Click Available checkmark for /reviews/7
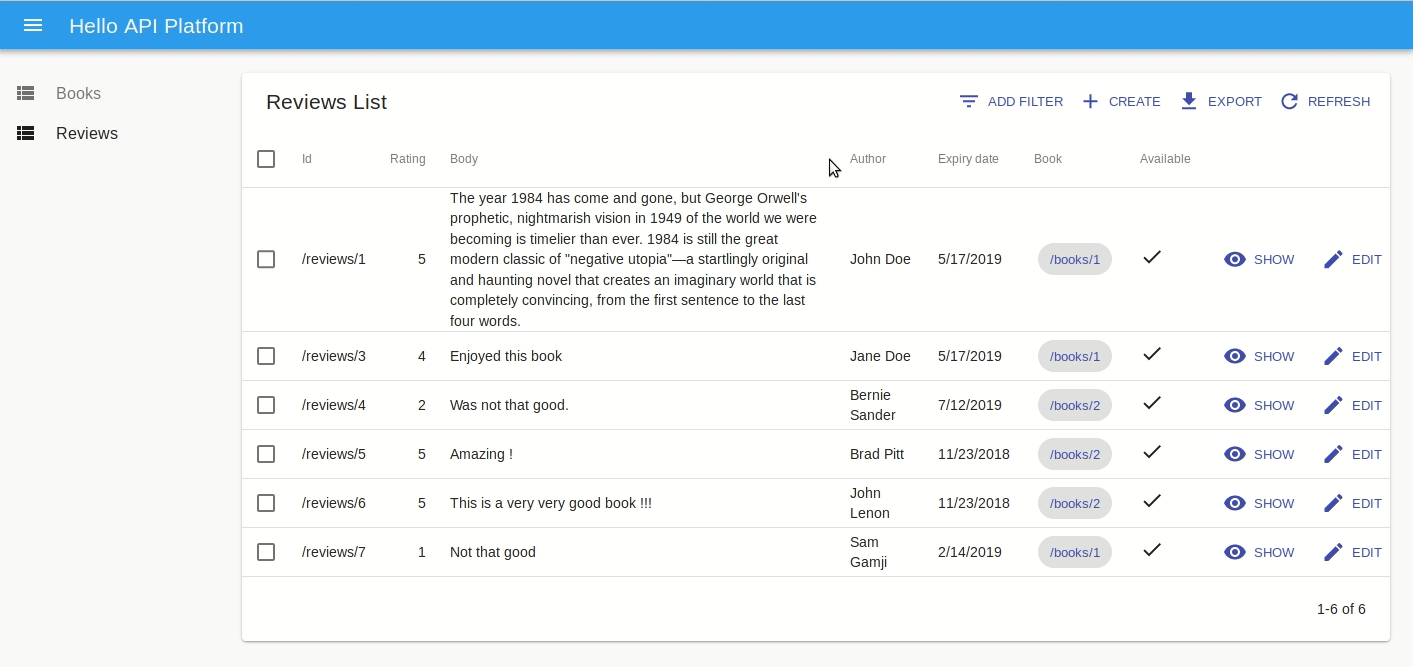This screenshot has width=1413, height=667. 1152,549
